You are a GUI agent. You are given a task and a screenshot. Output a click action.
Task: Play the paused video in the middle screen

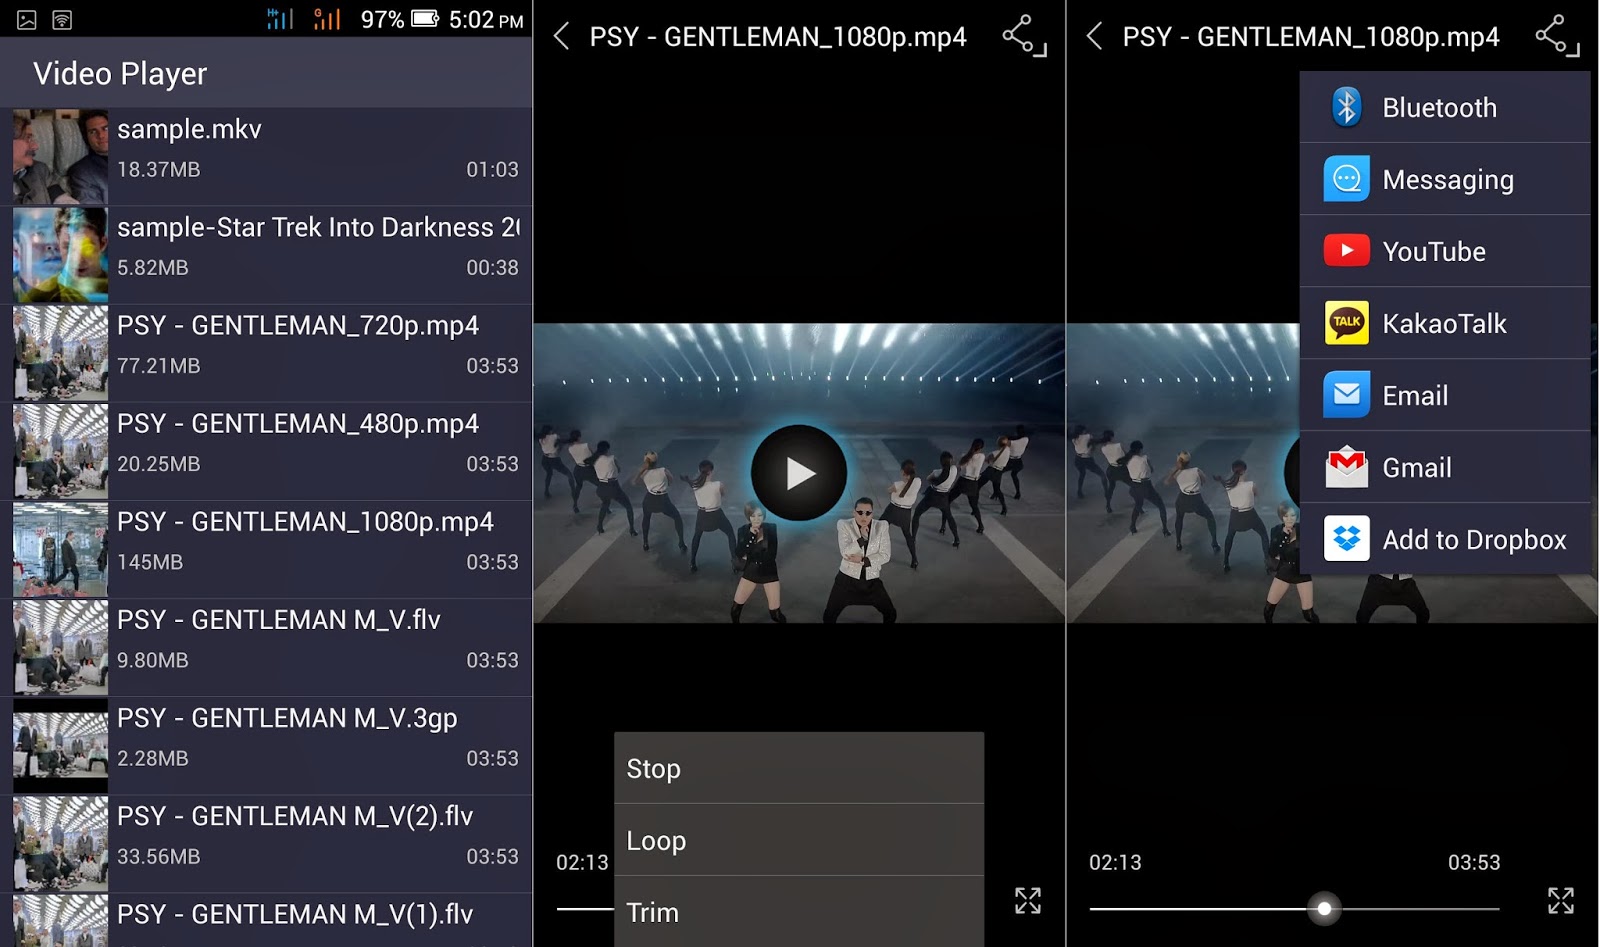[x=799, y=473]
